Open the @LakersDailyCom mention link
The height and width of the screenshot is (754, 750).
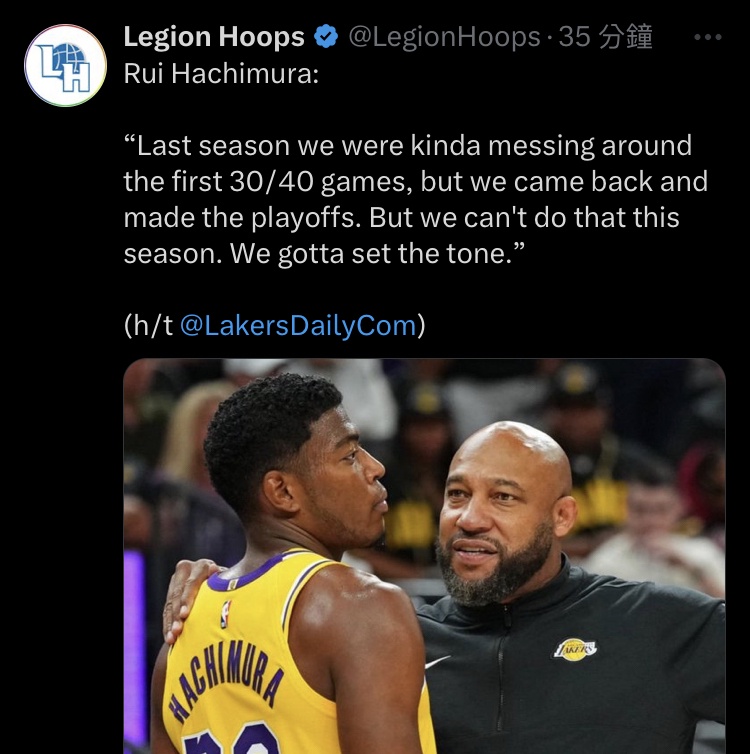click(x=298, y=326)
